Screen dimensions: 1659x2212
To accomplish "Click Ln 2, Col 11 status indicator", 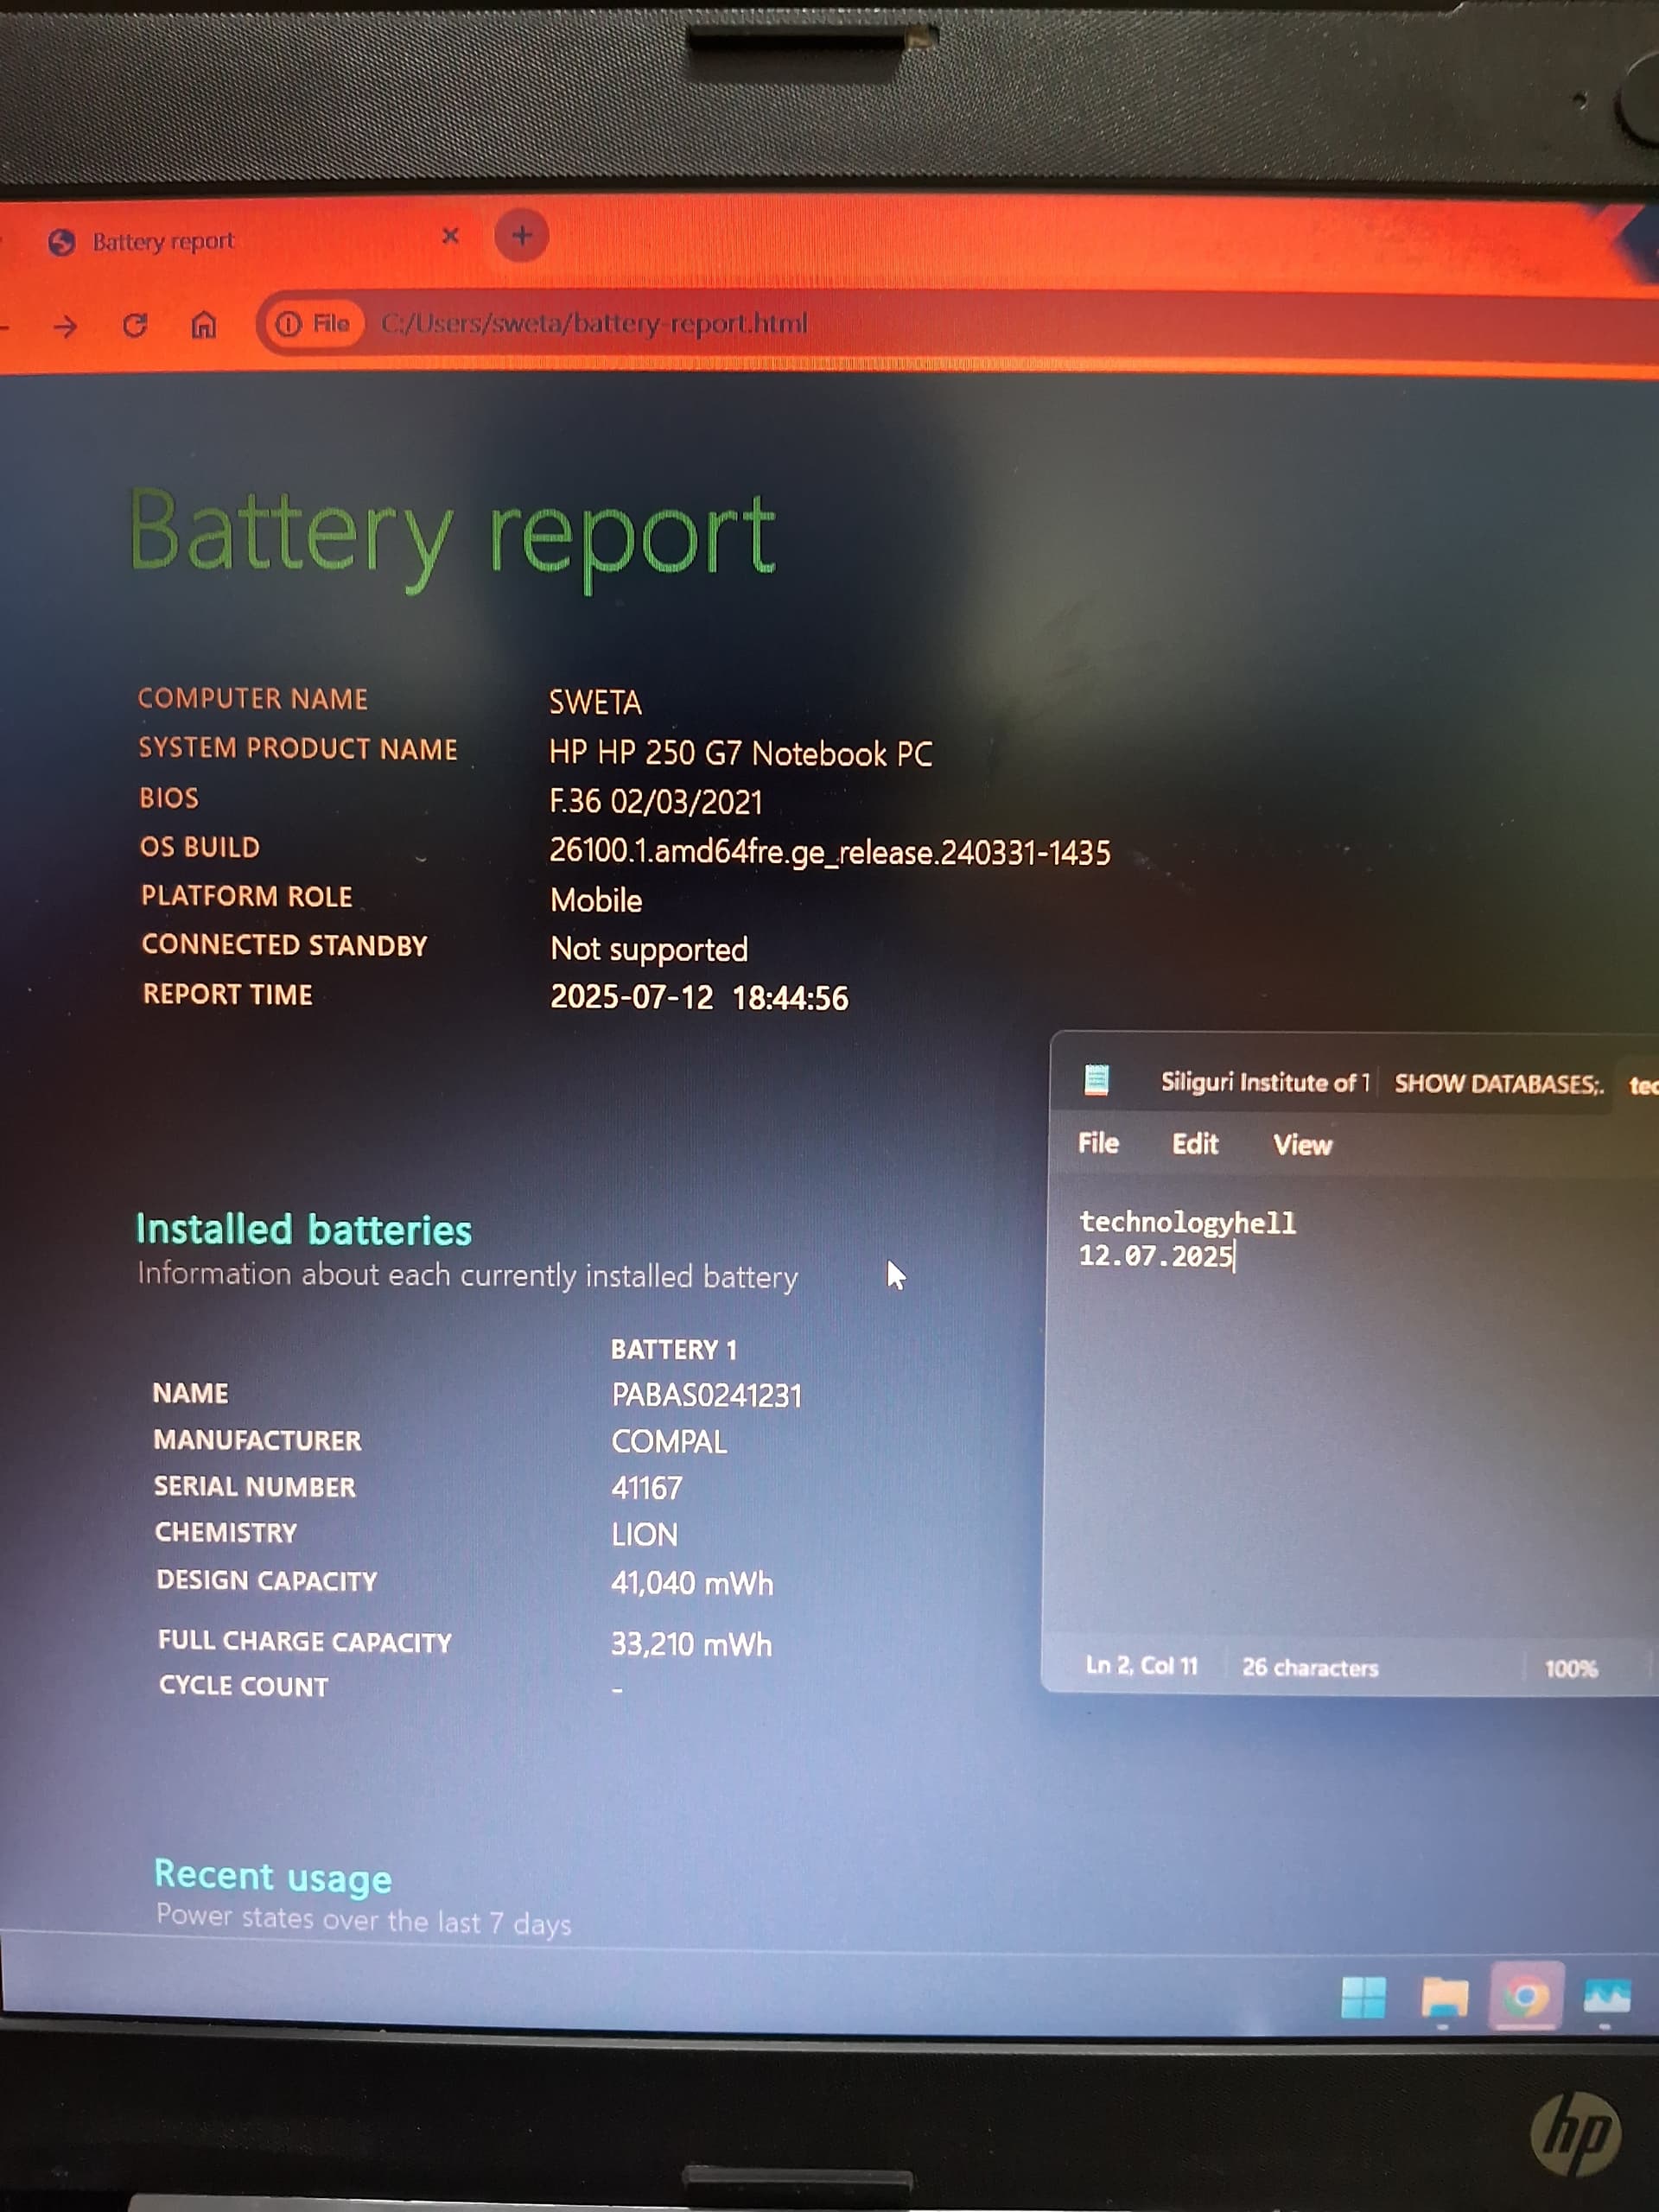I will point(1141,1665).
